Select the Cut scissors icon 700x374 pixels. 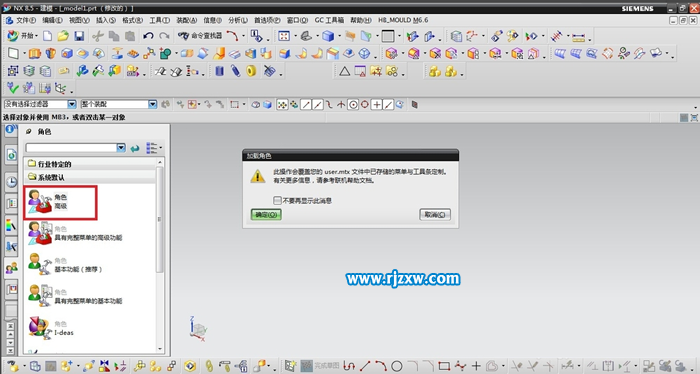[x=98, y=36]
